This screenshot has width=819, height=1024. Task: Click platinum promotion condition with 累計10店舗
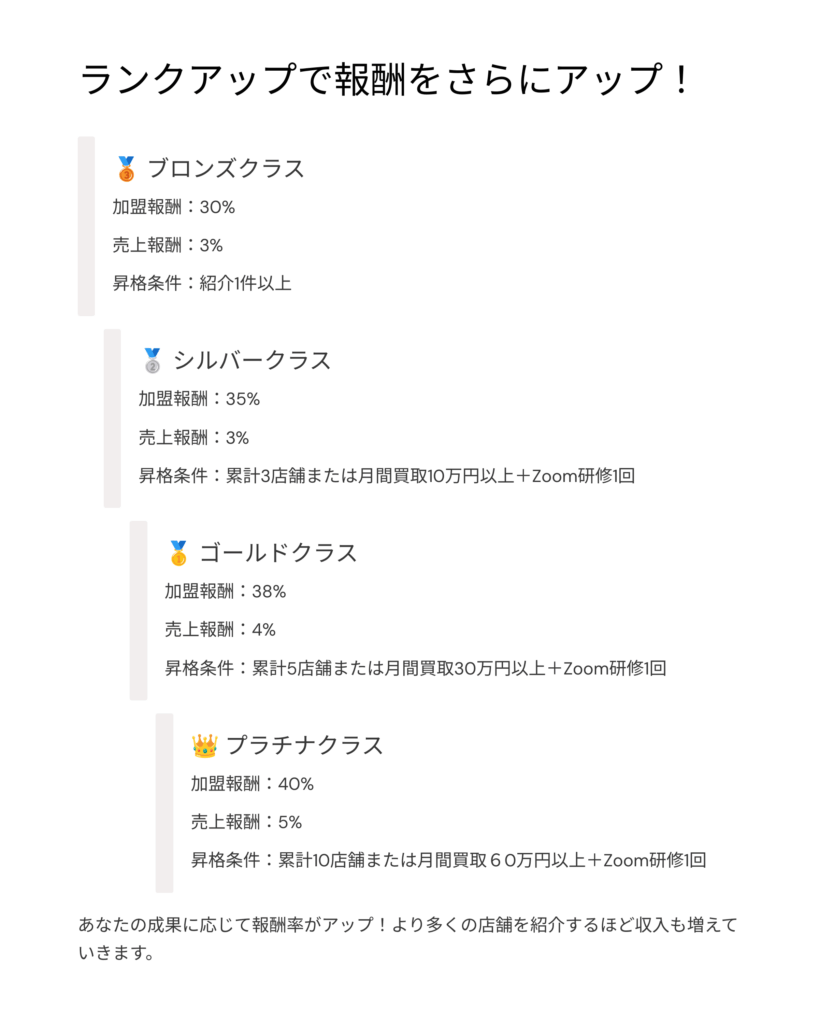point(449,860)
